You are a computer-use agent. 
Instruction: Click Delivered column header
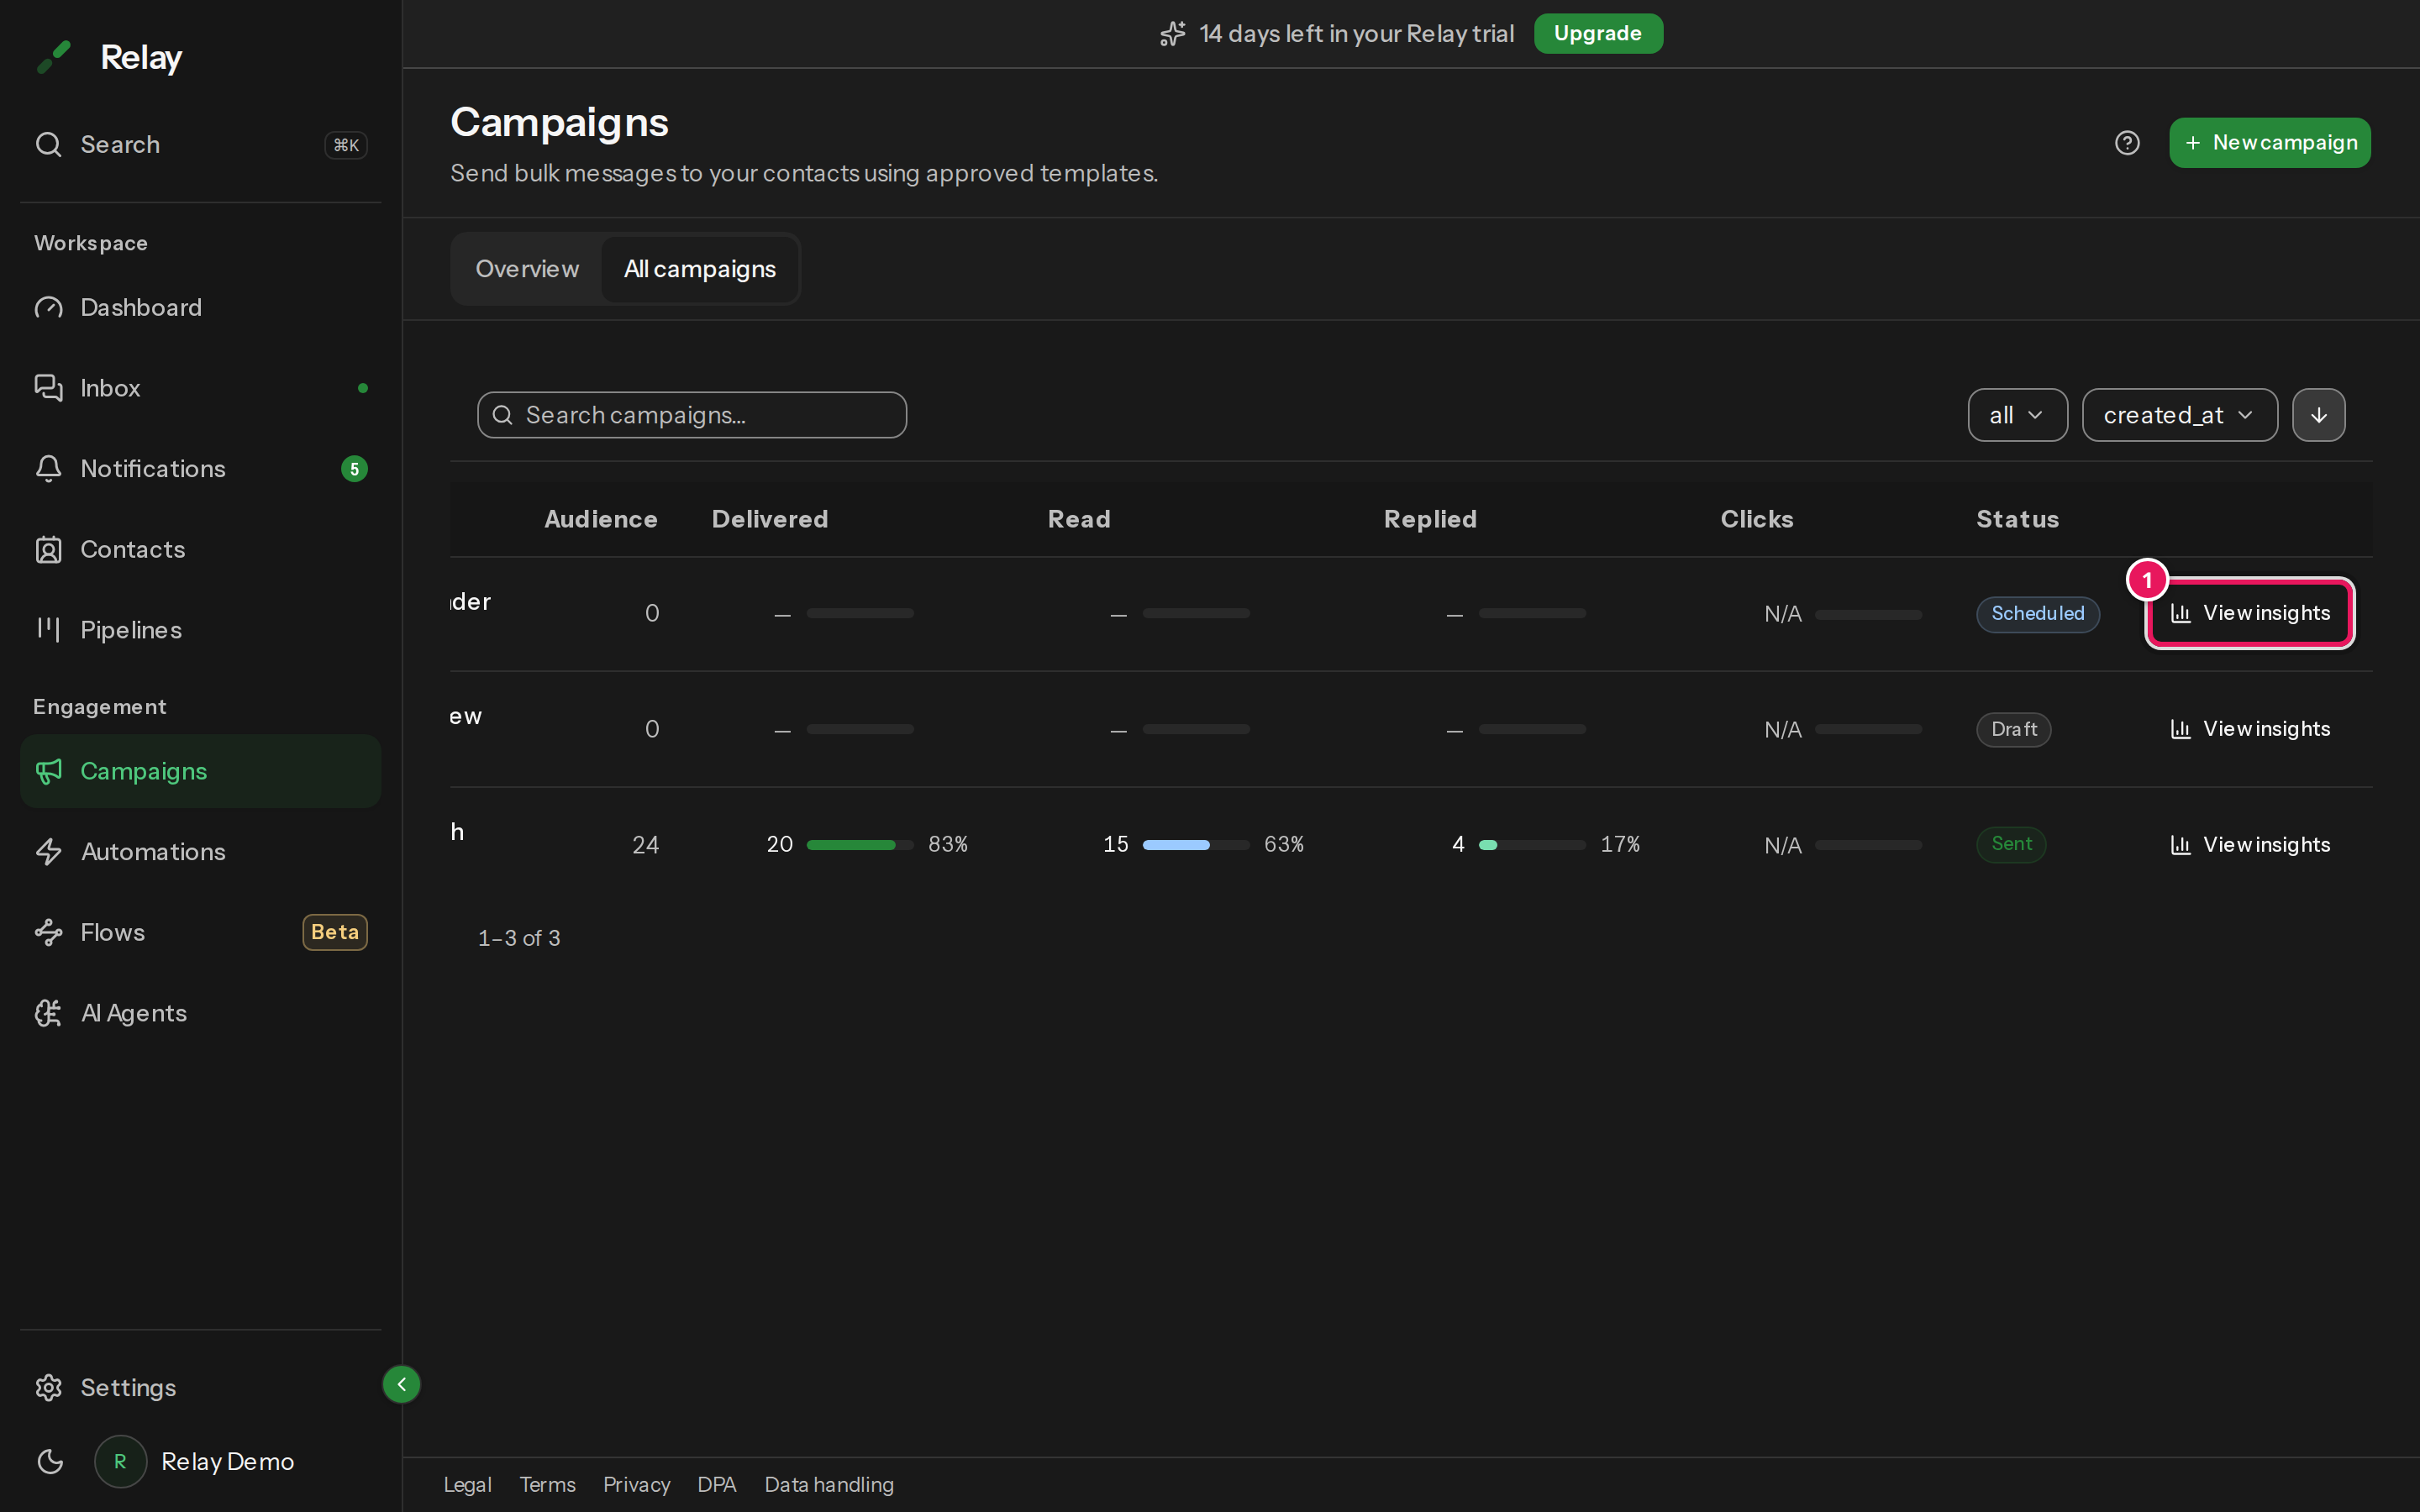[x=770, y=519]
